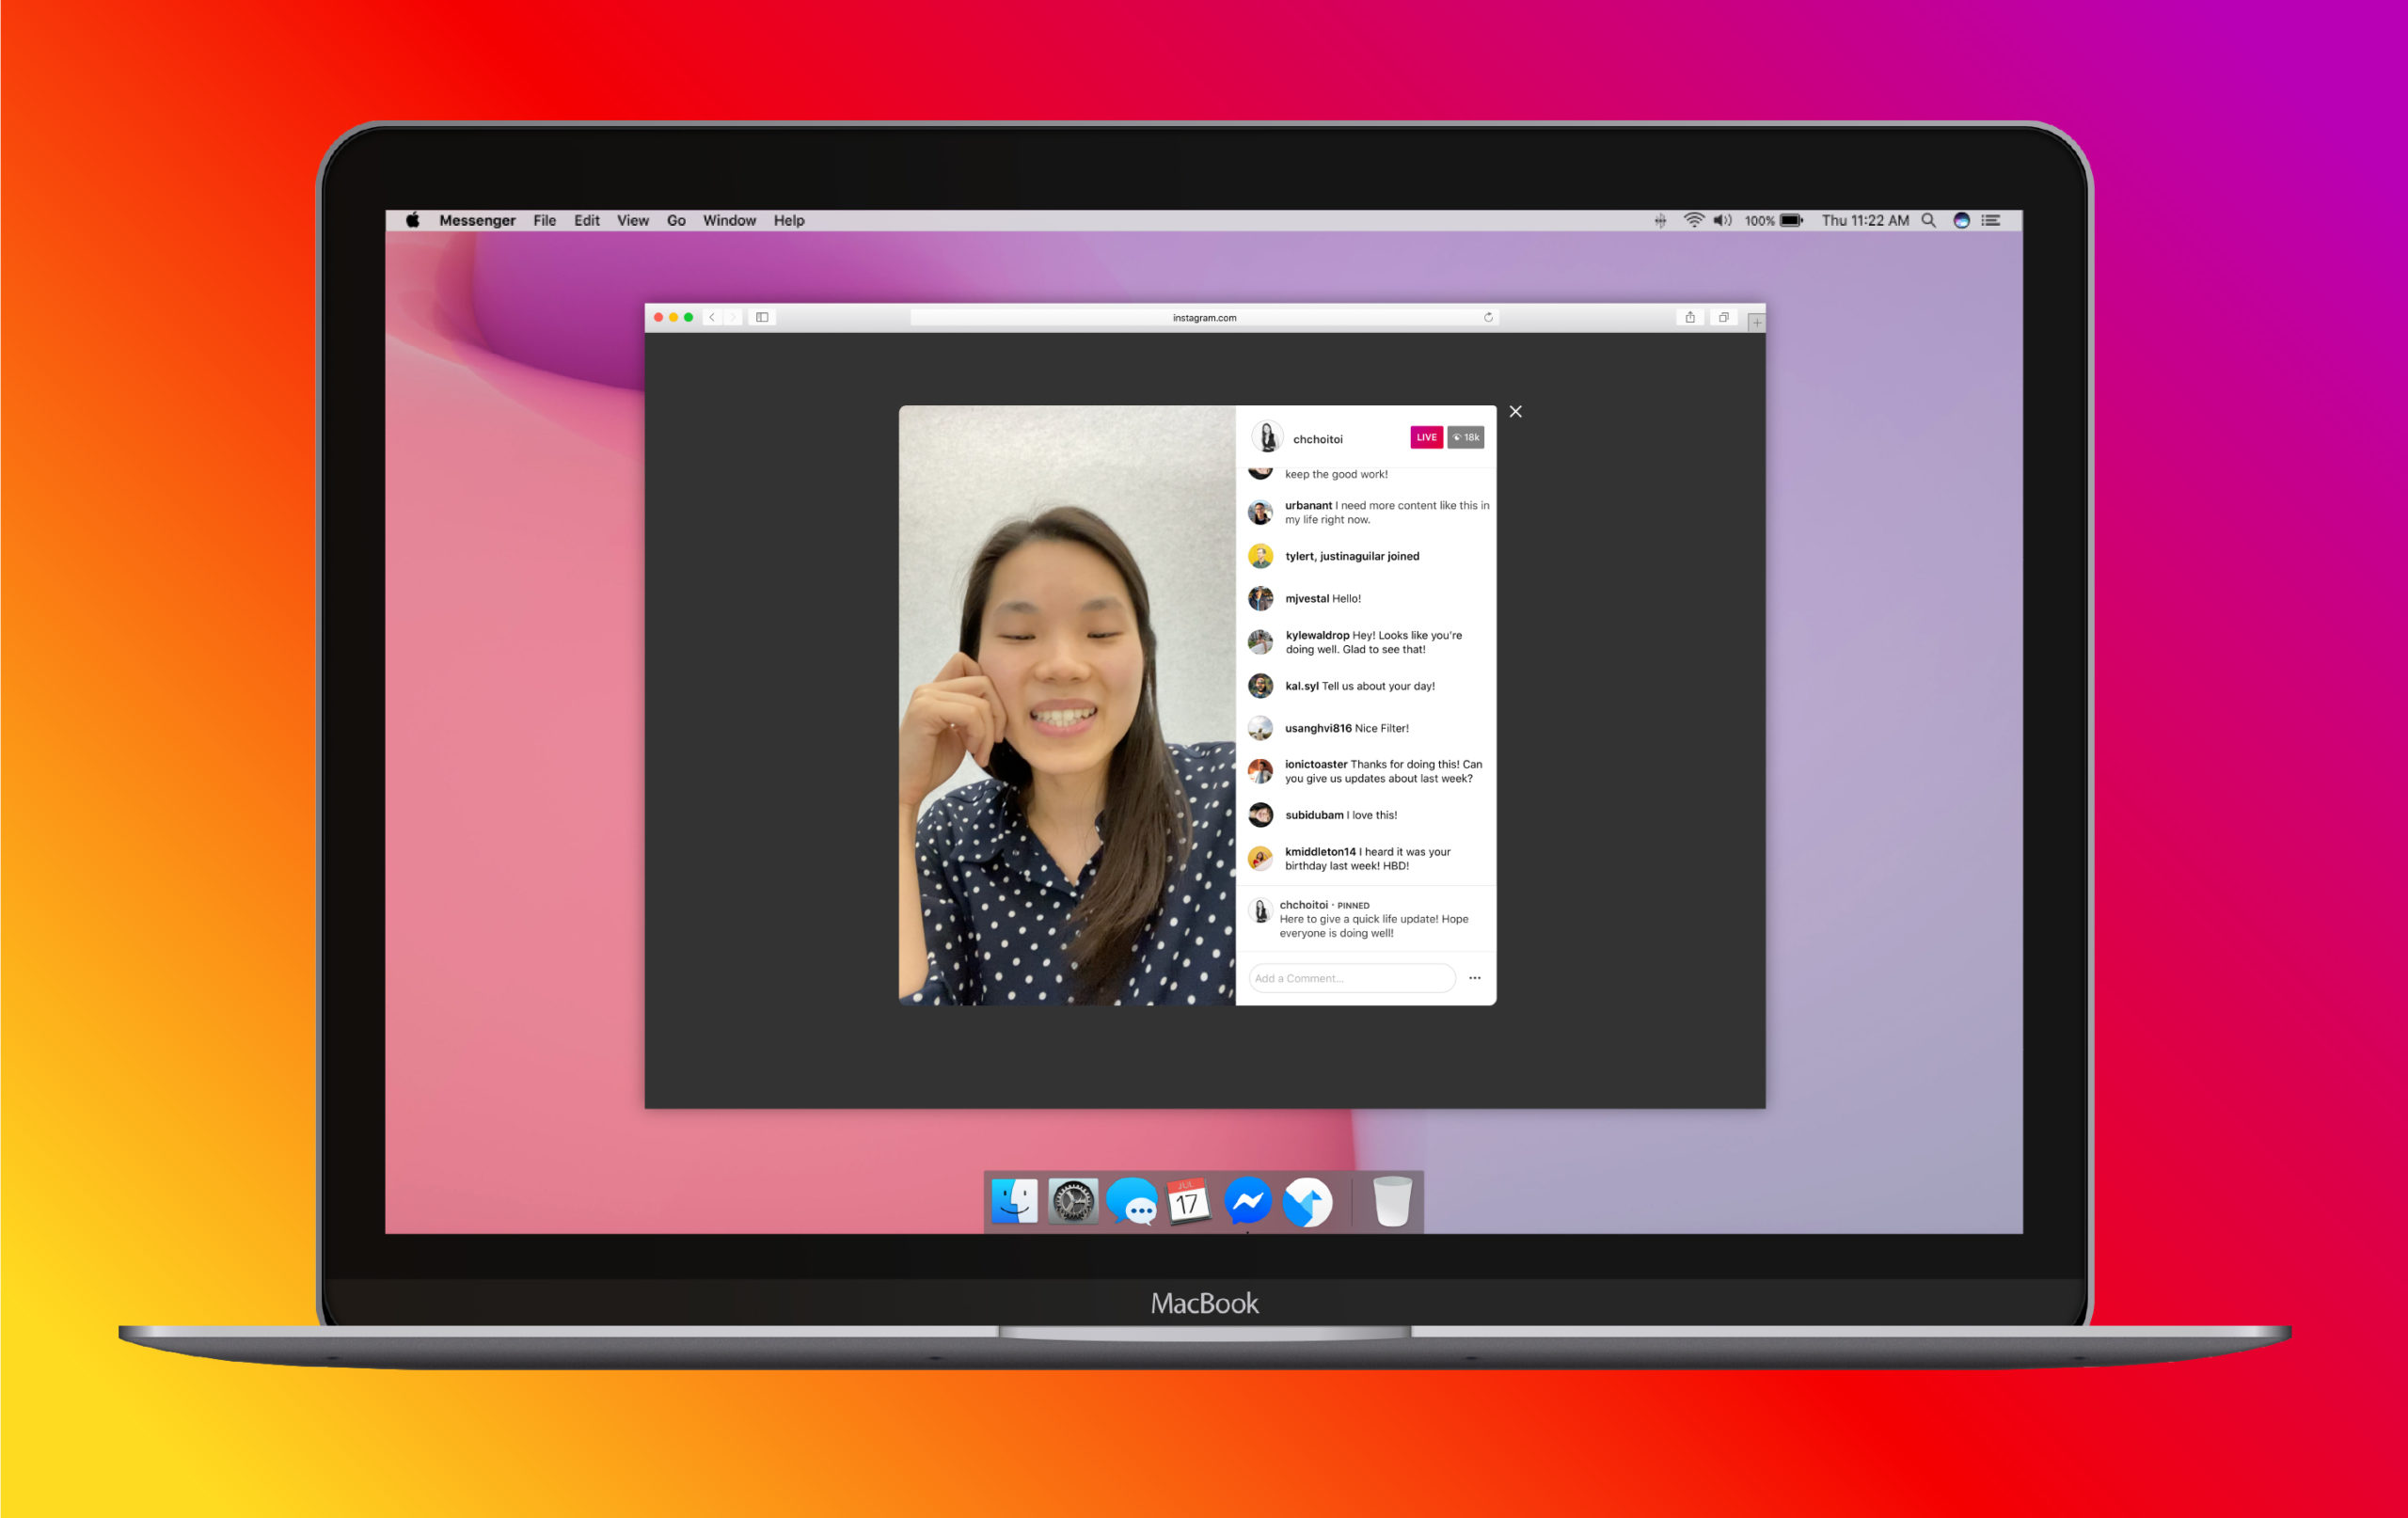The height and width of the screenshot is (1518, 2408).
Task: Open System Preferences from the Dock
Action: click(x=1072, y=1203)
